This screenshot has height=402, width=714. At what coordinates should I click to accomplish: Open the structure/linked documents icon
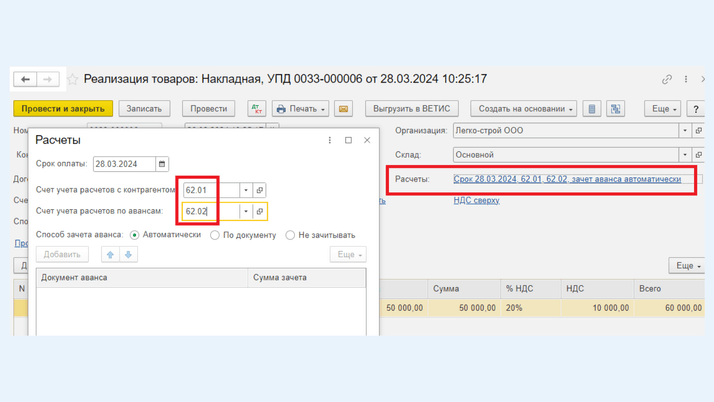pyautogui.click(x=615, y=109)
